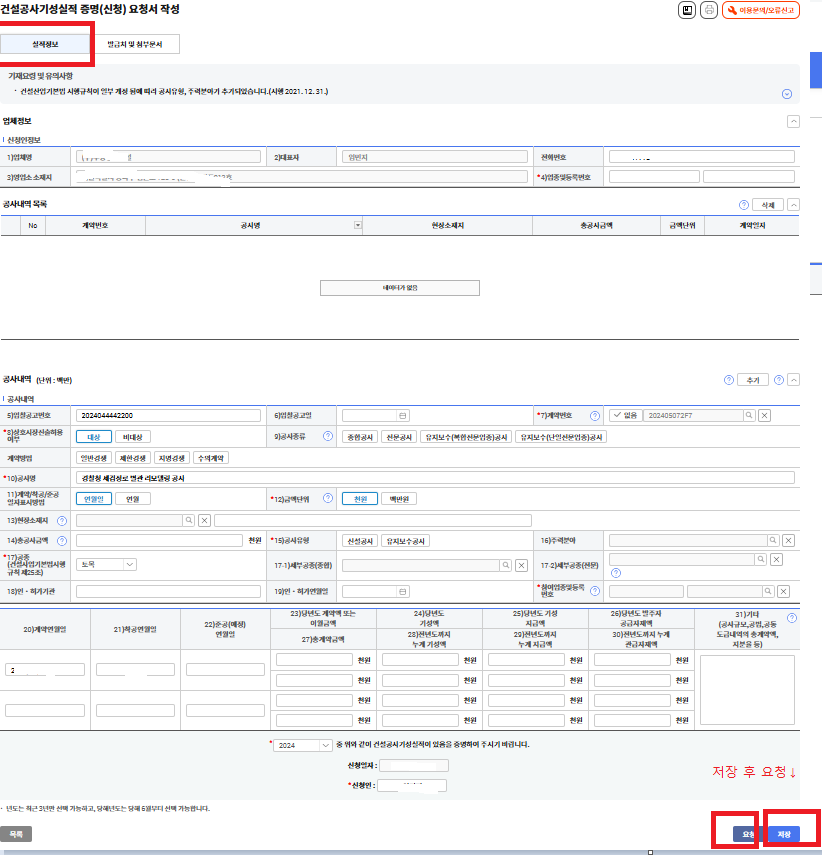Viewport: 822px width, 855px height.
Task: Open help icon right of the 추가 button
Action: point(779,380)
